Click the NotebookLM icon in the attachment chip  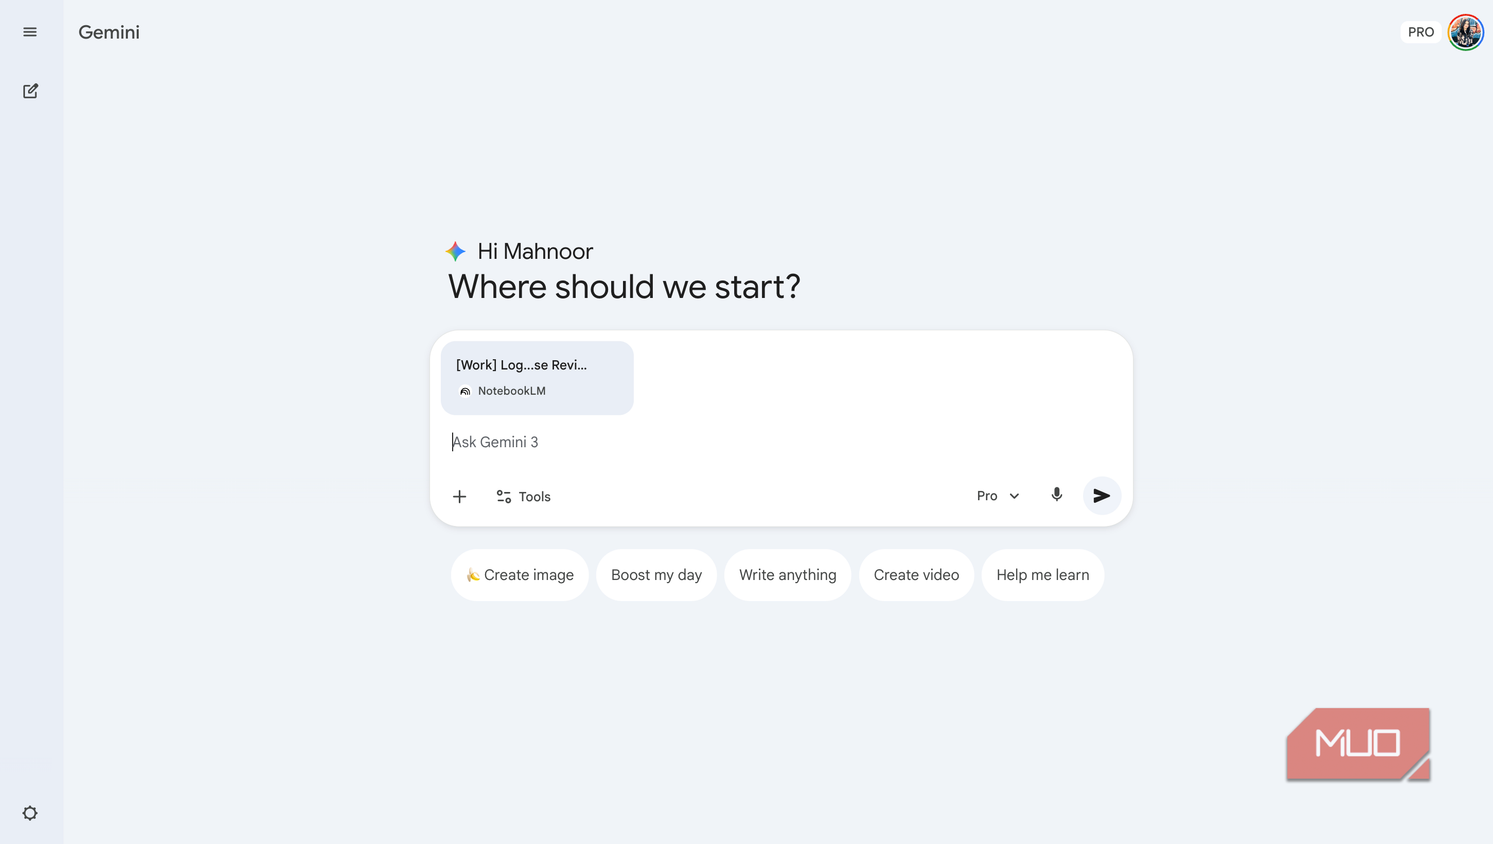(465, 391)
